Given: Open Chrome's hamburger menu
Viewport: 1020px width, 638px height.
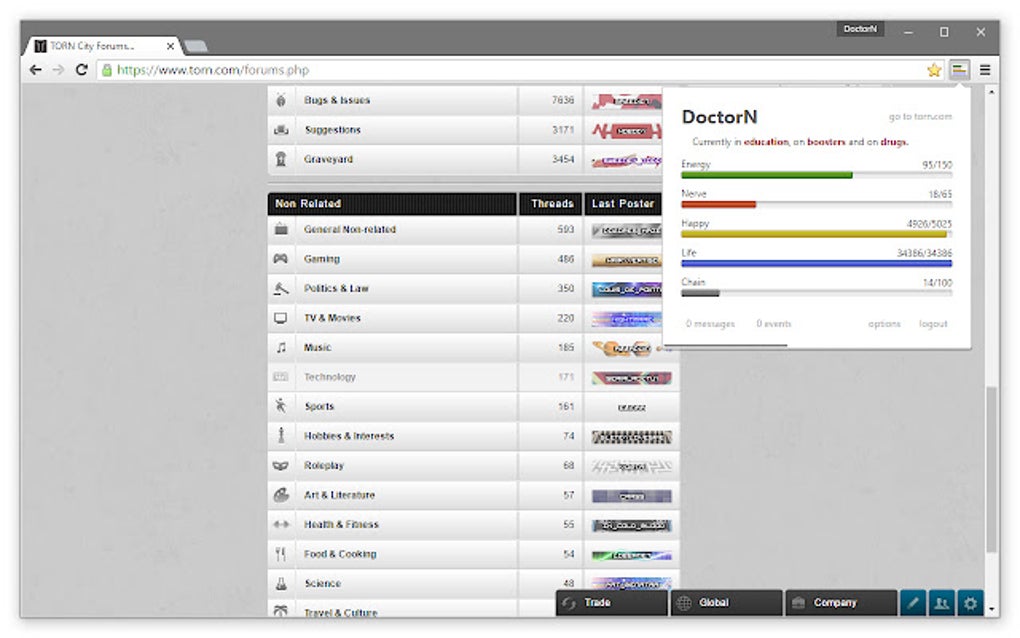Looking at the screenshot, I should tap(985, 70).
